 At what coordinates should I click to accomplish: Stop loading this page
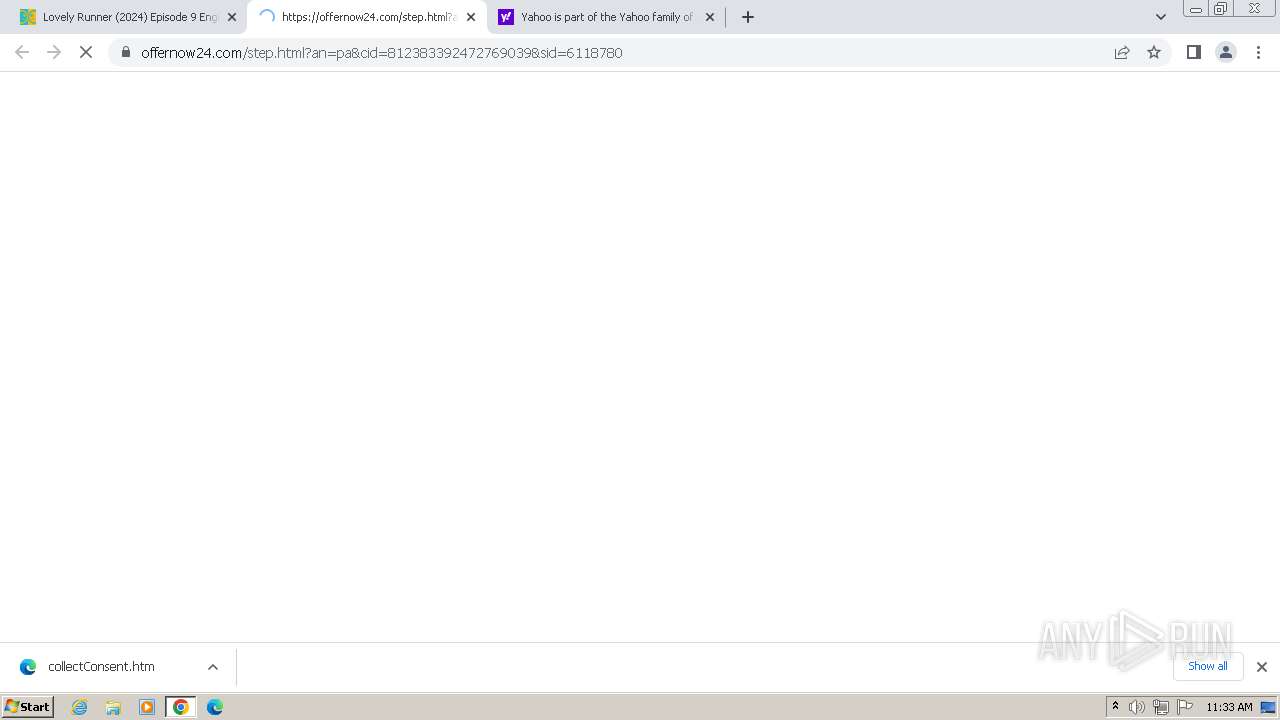point(86,52)
